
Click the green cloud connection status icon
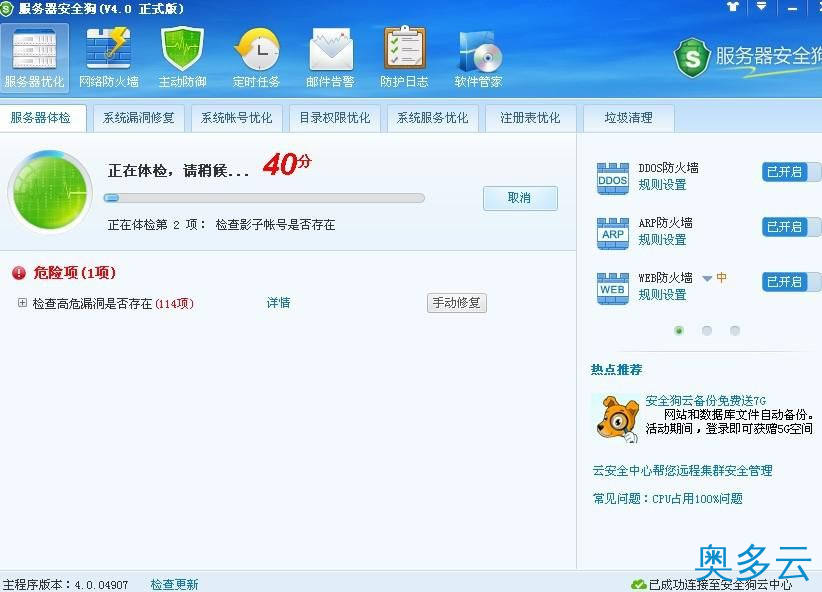click(639, 584)
